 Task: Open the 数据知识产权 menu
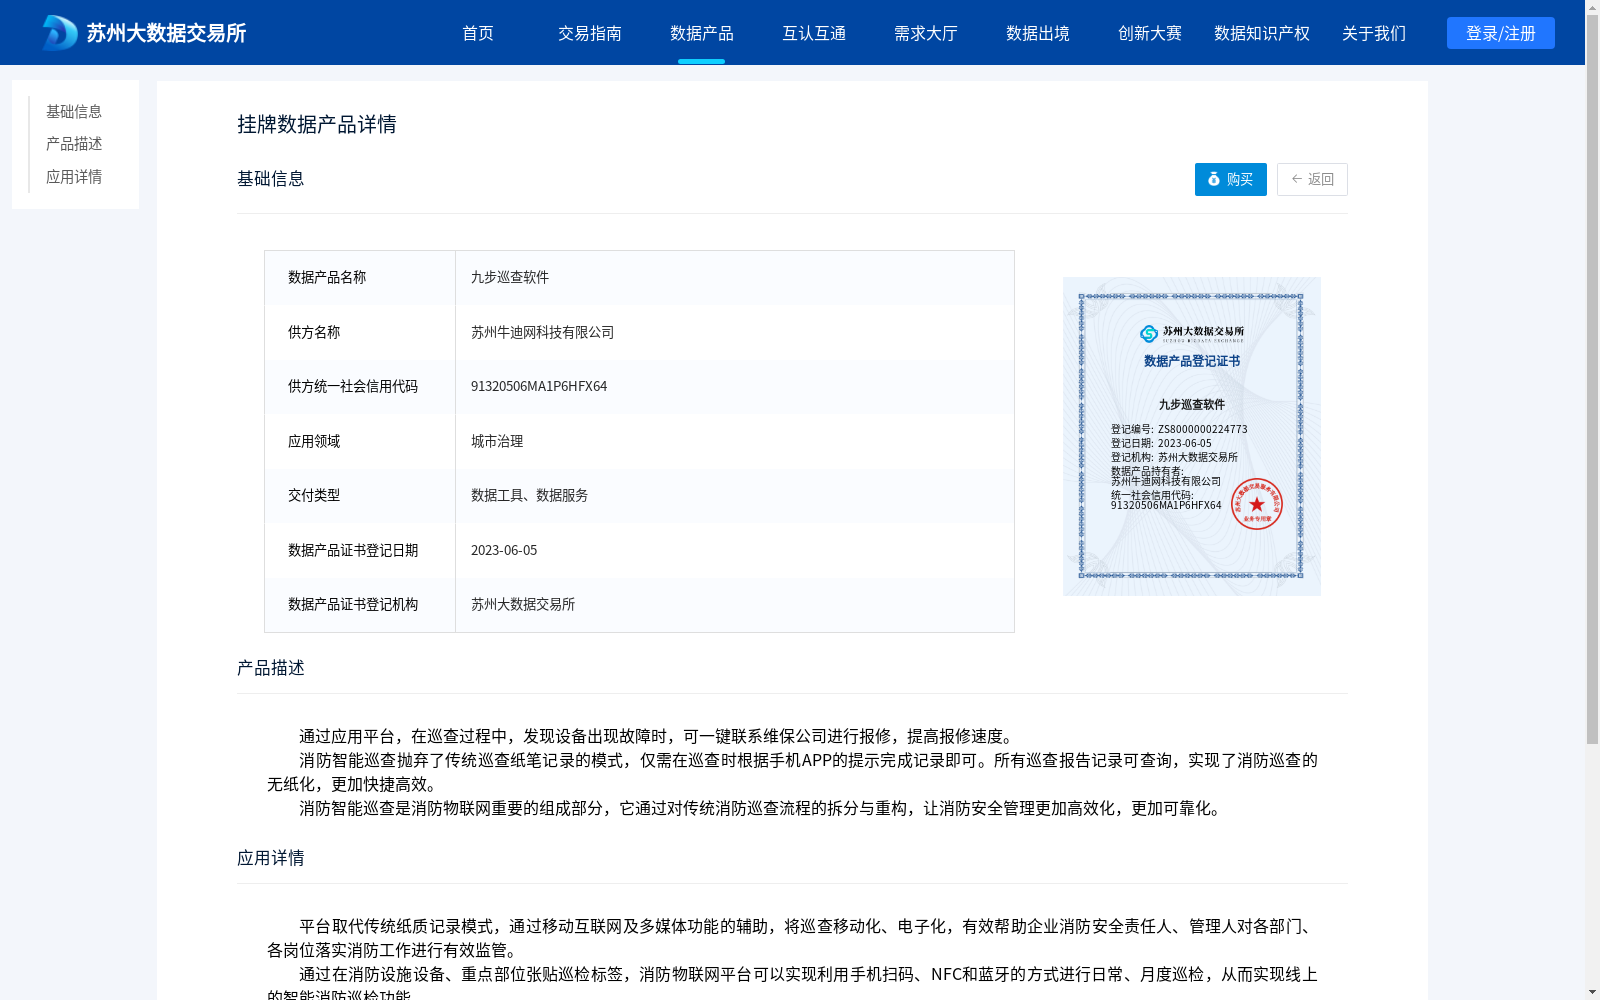(x=1262, y=33)
